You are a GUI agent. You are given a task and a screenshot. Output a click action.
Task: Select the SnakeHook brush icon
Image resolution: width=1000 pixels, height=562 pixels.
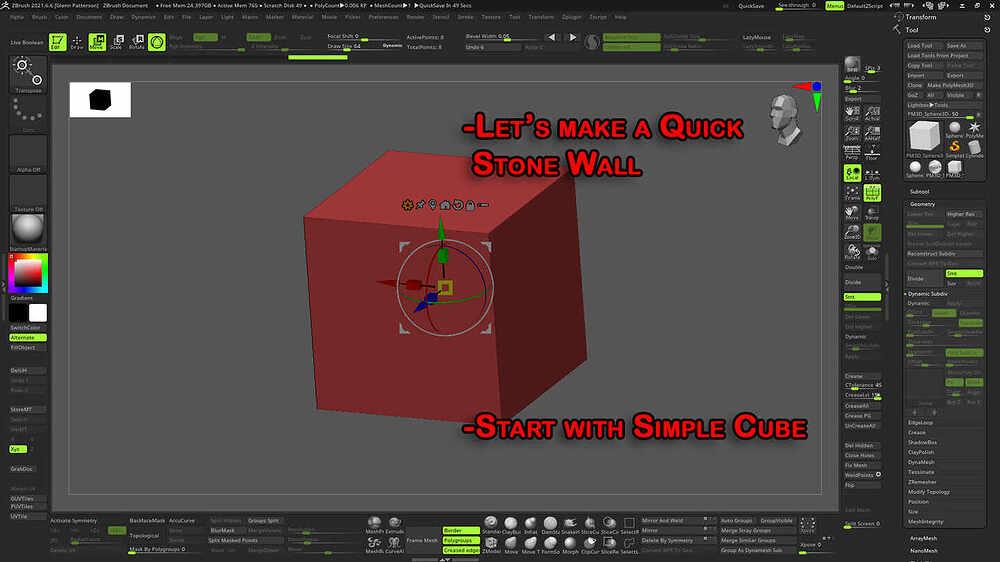tap(570, 524)
